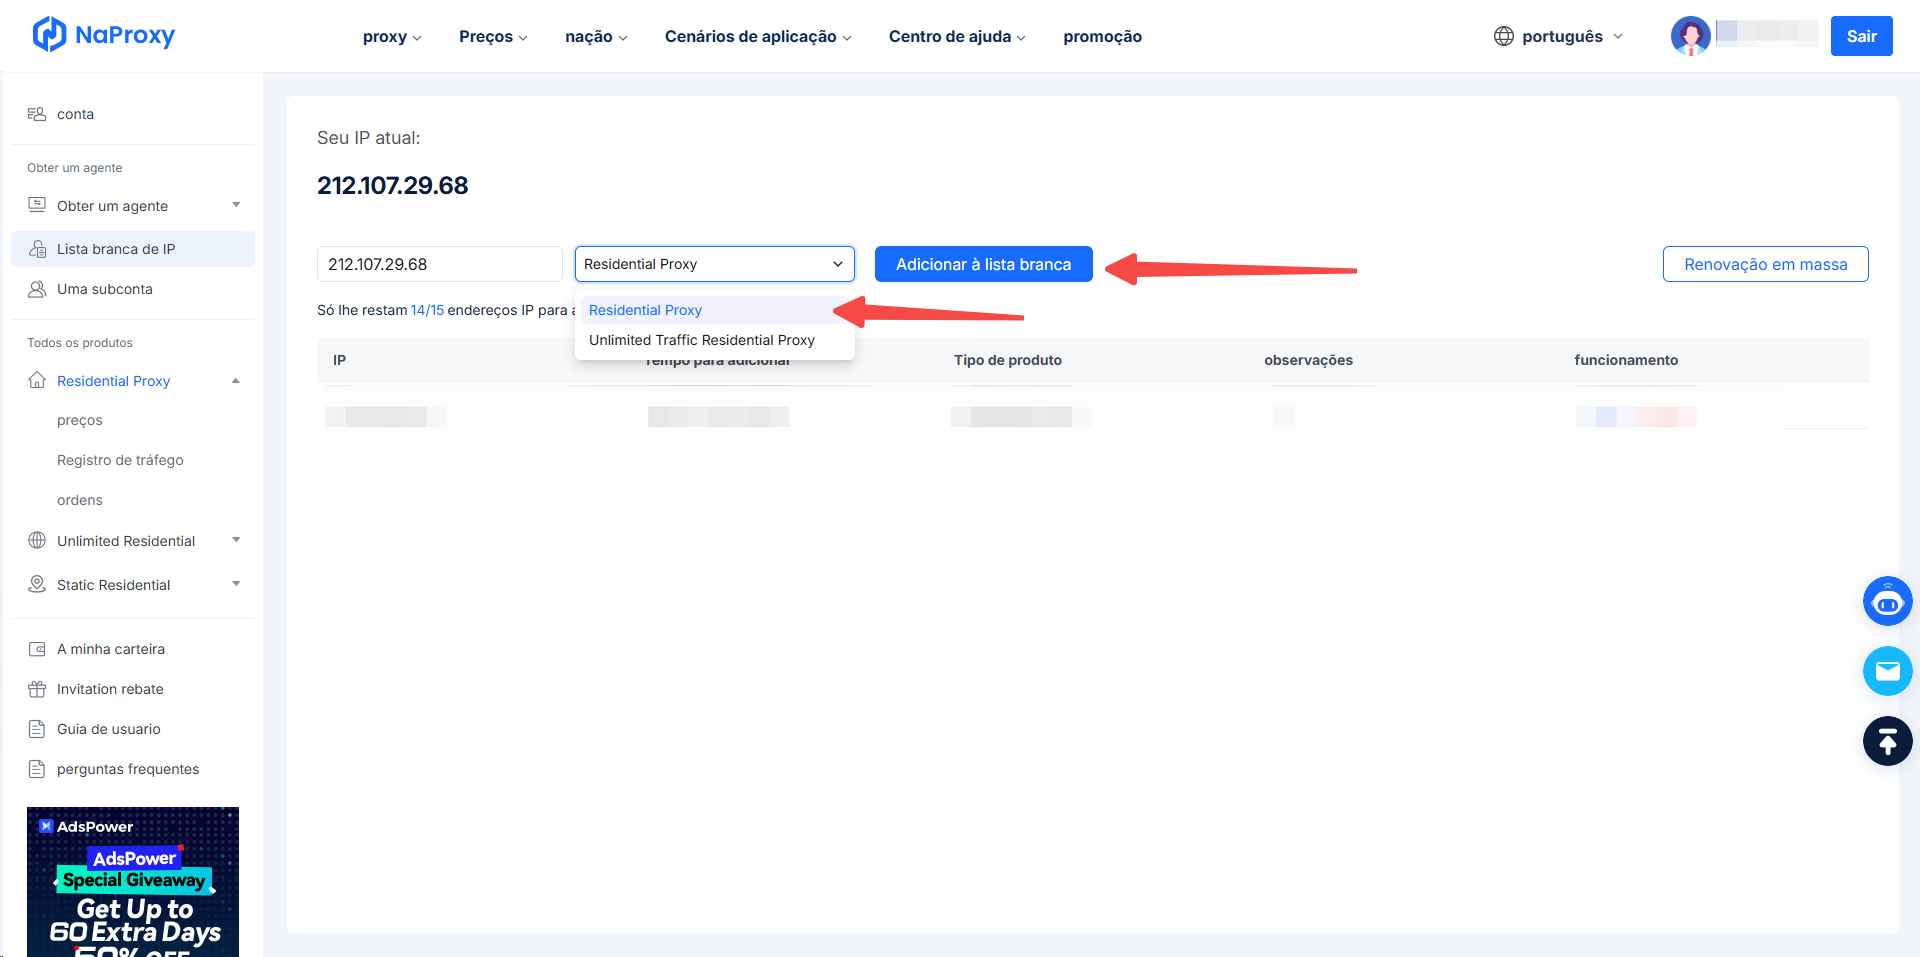This screenshot has height=957, width=1920.
Task: Click the IP column header
Action: tap(339, 360)
